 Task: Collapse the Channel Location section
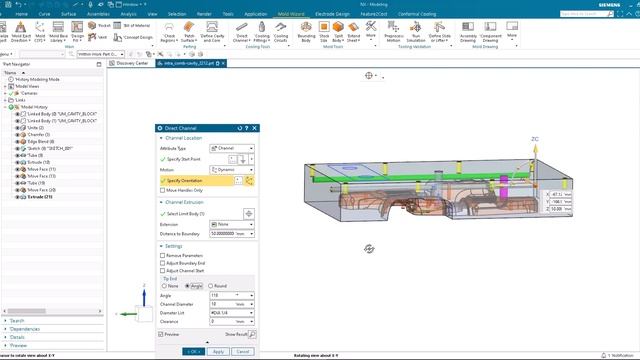tap(161, 138)
